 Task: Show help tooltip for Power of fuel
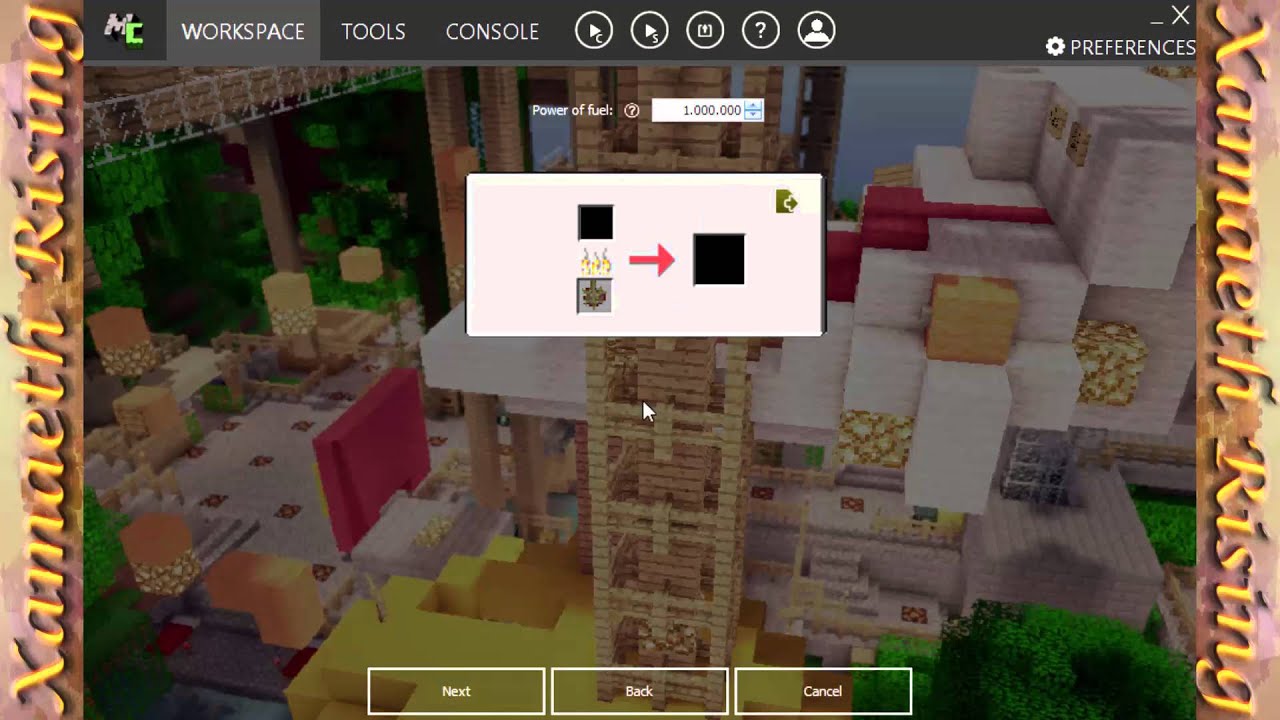coord(631,111)
